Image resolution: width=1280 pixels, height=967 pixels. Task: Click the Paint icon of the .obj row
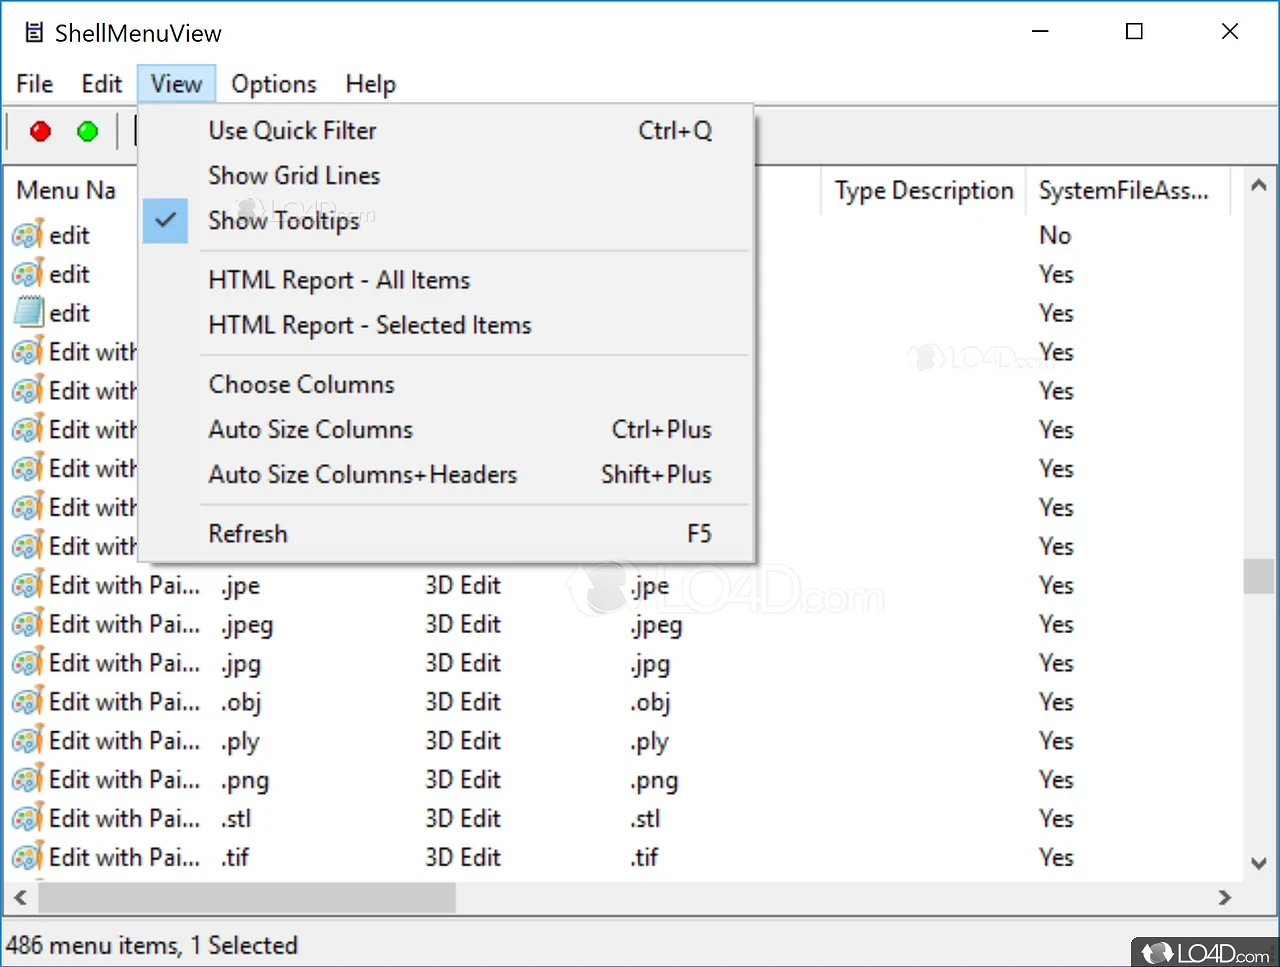pos(28,702)
